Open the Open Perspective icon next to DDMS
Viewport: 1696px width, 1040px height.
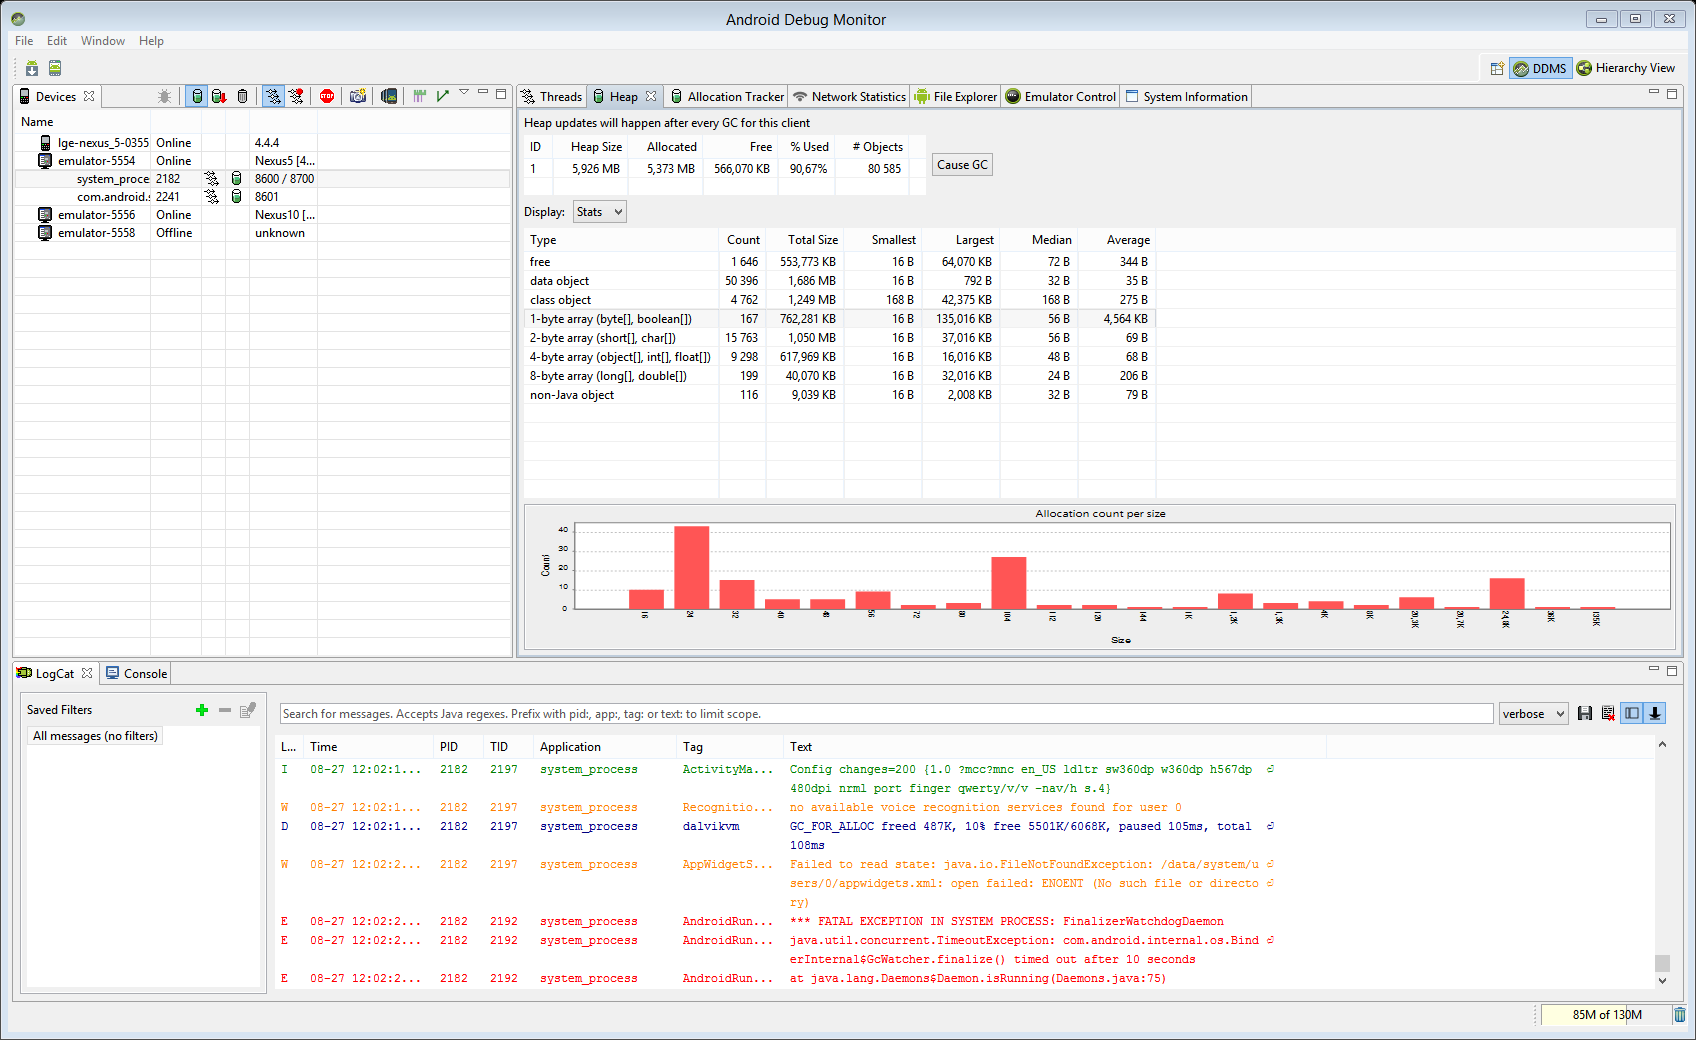(1497, 68)
